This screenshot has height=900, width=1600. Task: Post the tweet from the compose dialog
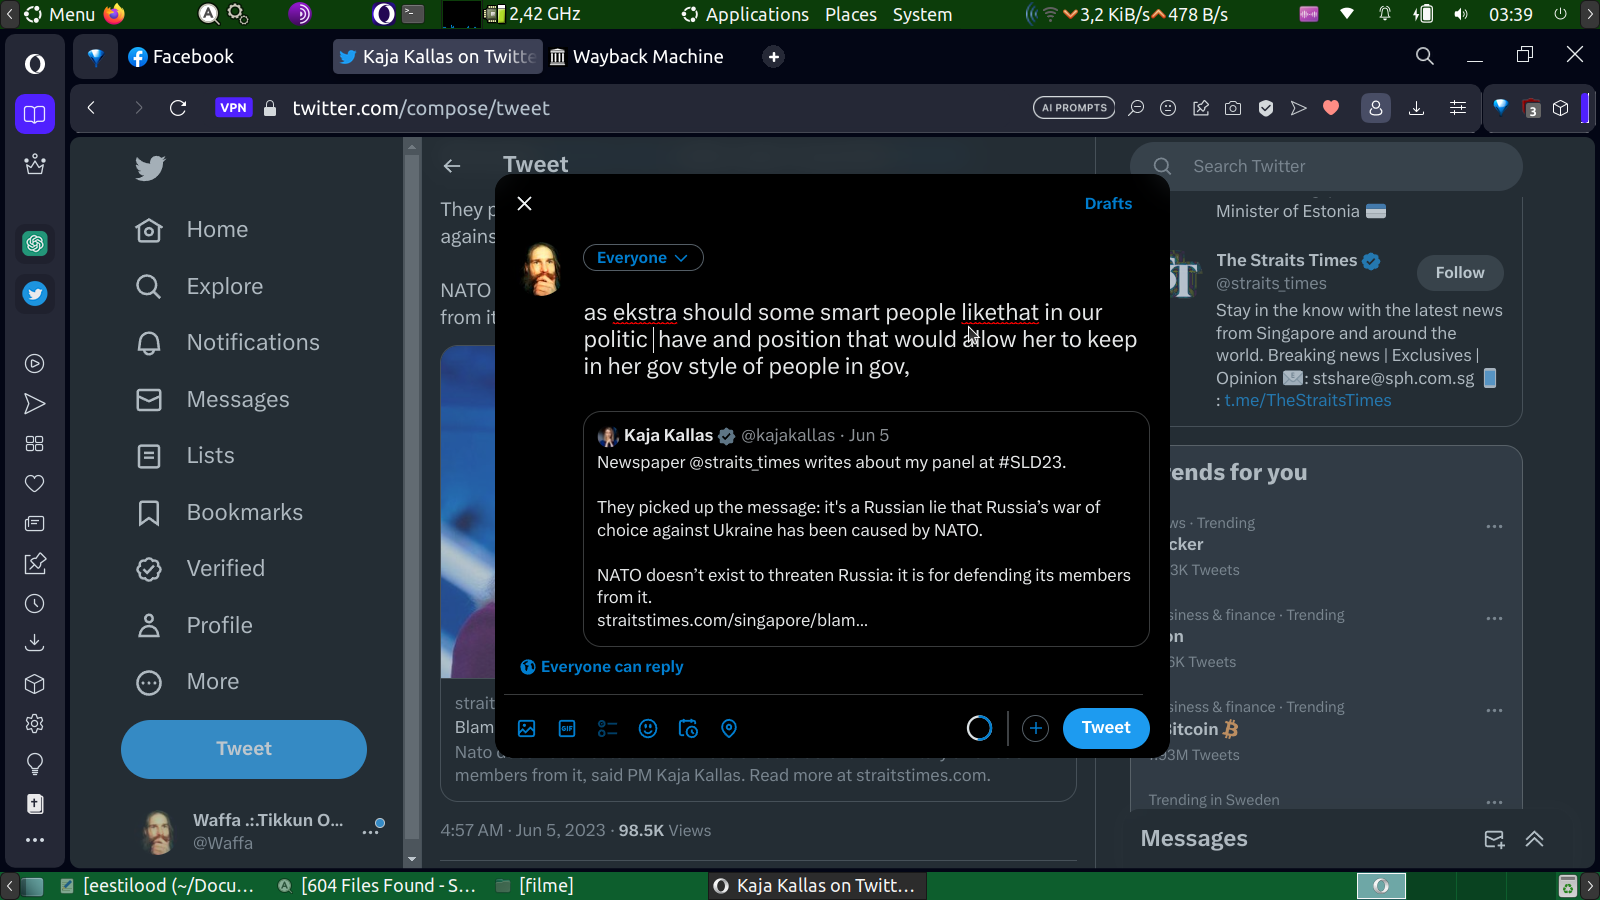tap(1106, 728)
